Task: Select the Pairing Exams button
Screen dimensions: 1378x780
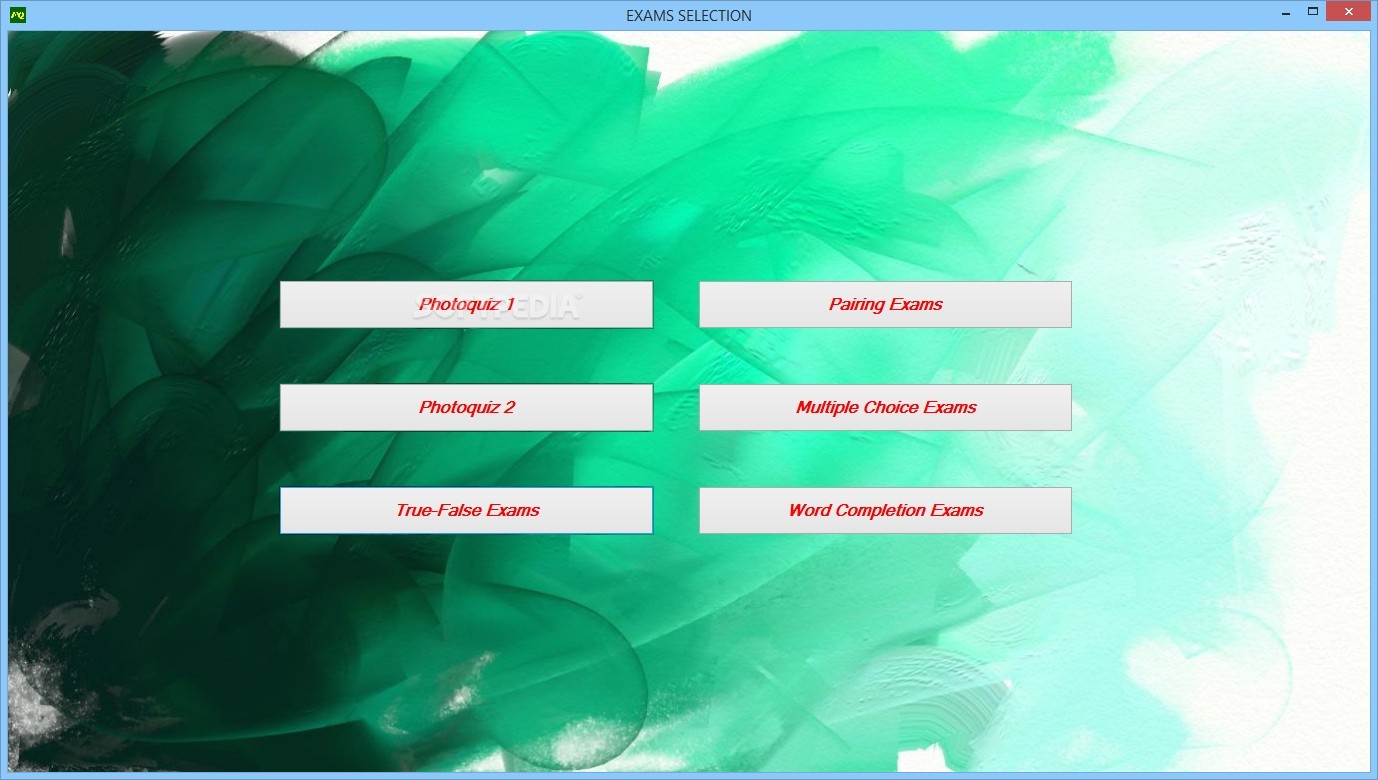Action: tap(885, 304)
